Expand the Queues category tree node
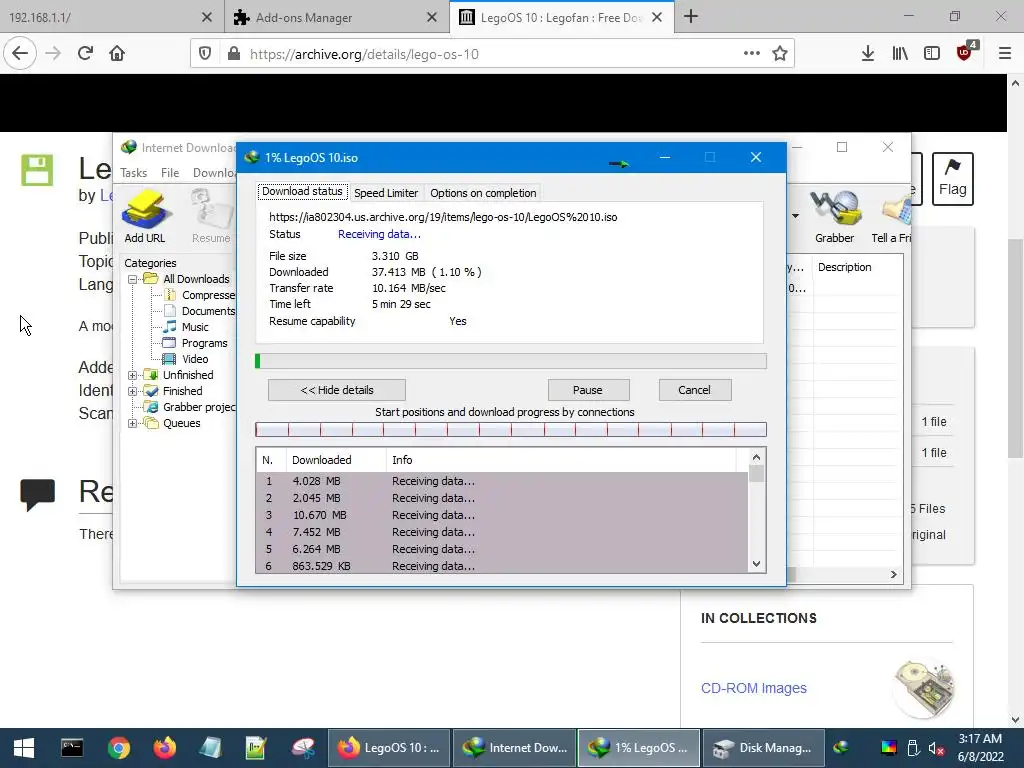1024x768 pixels. (x=133, y=424)
